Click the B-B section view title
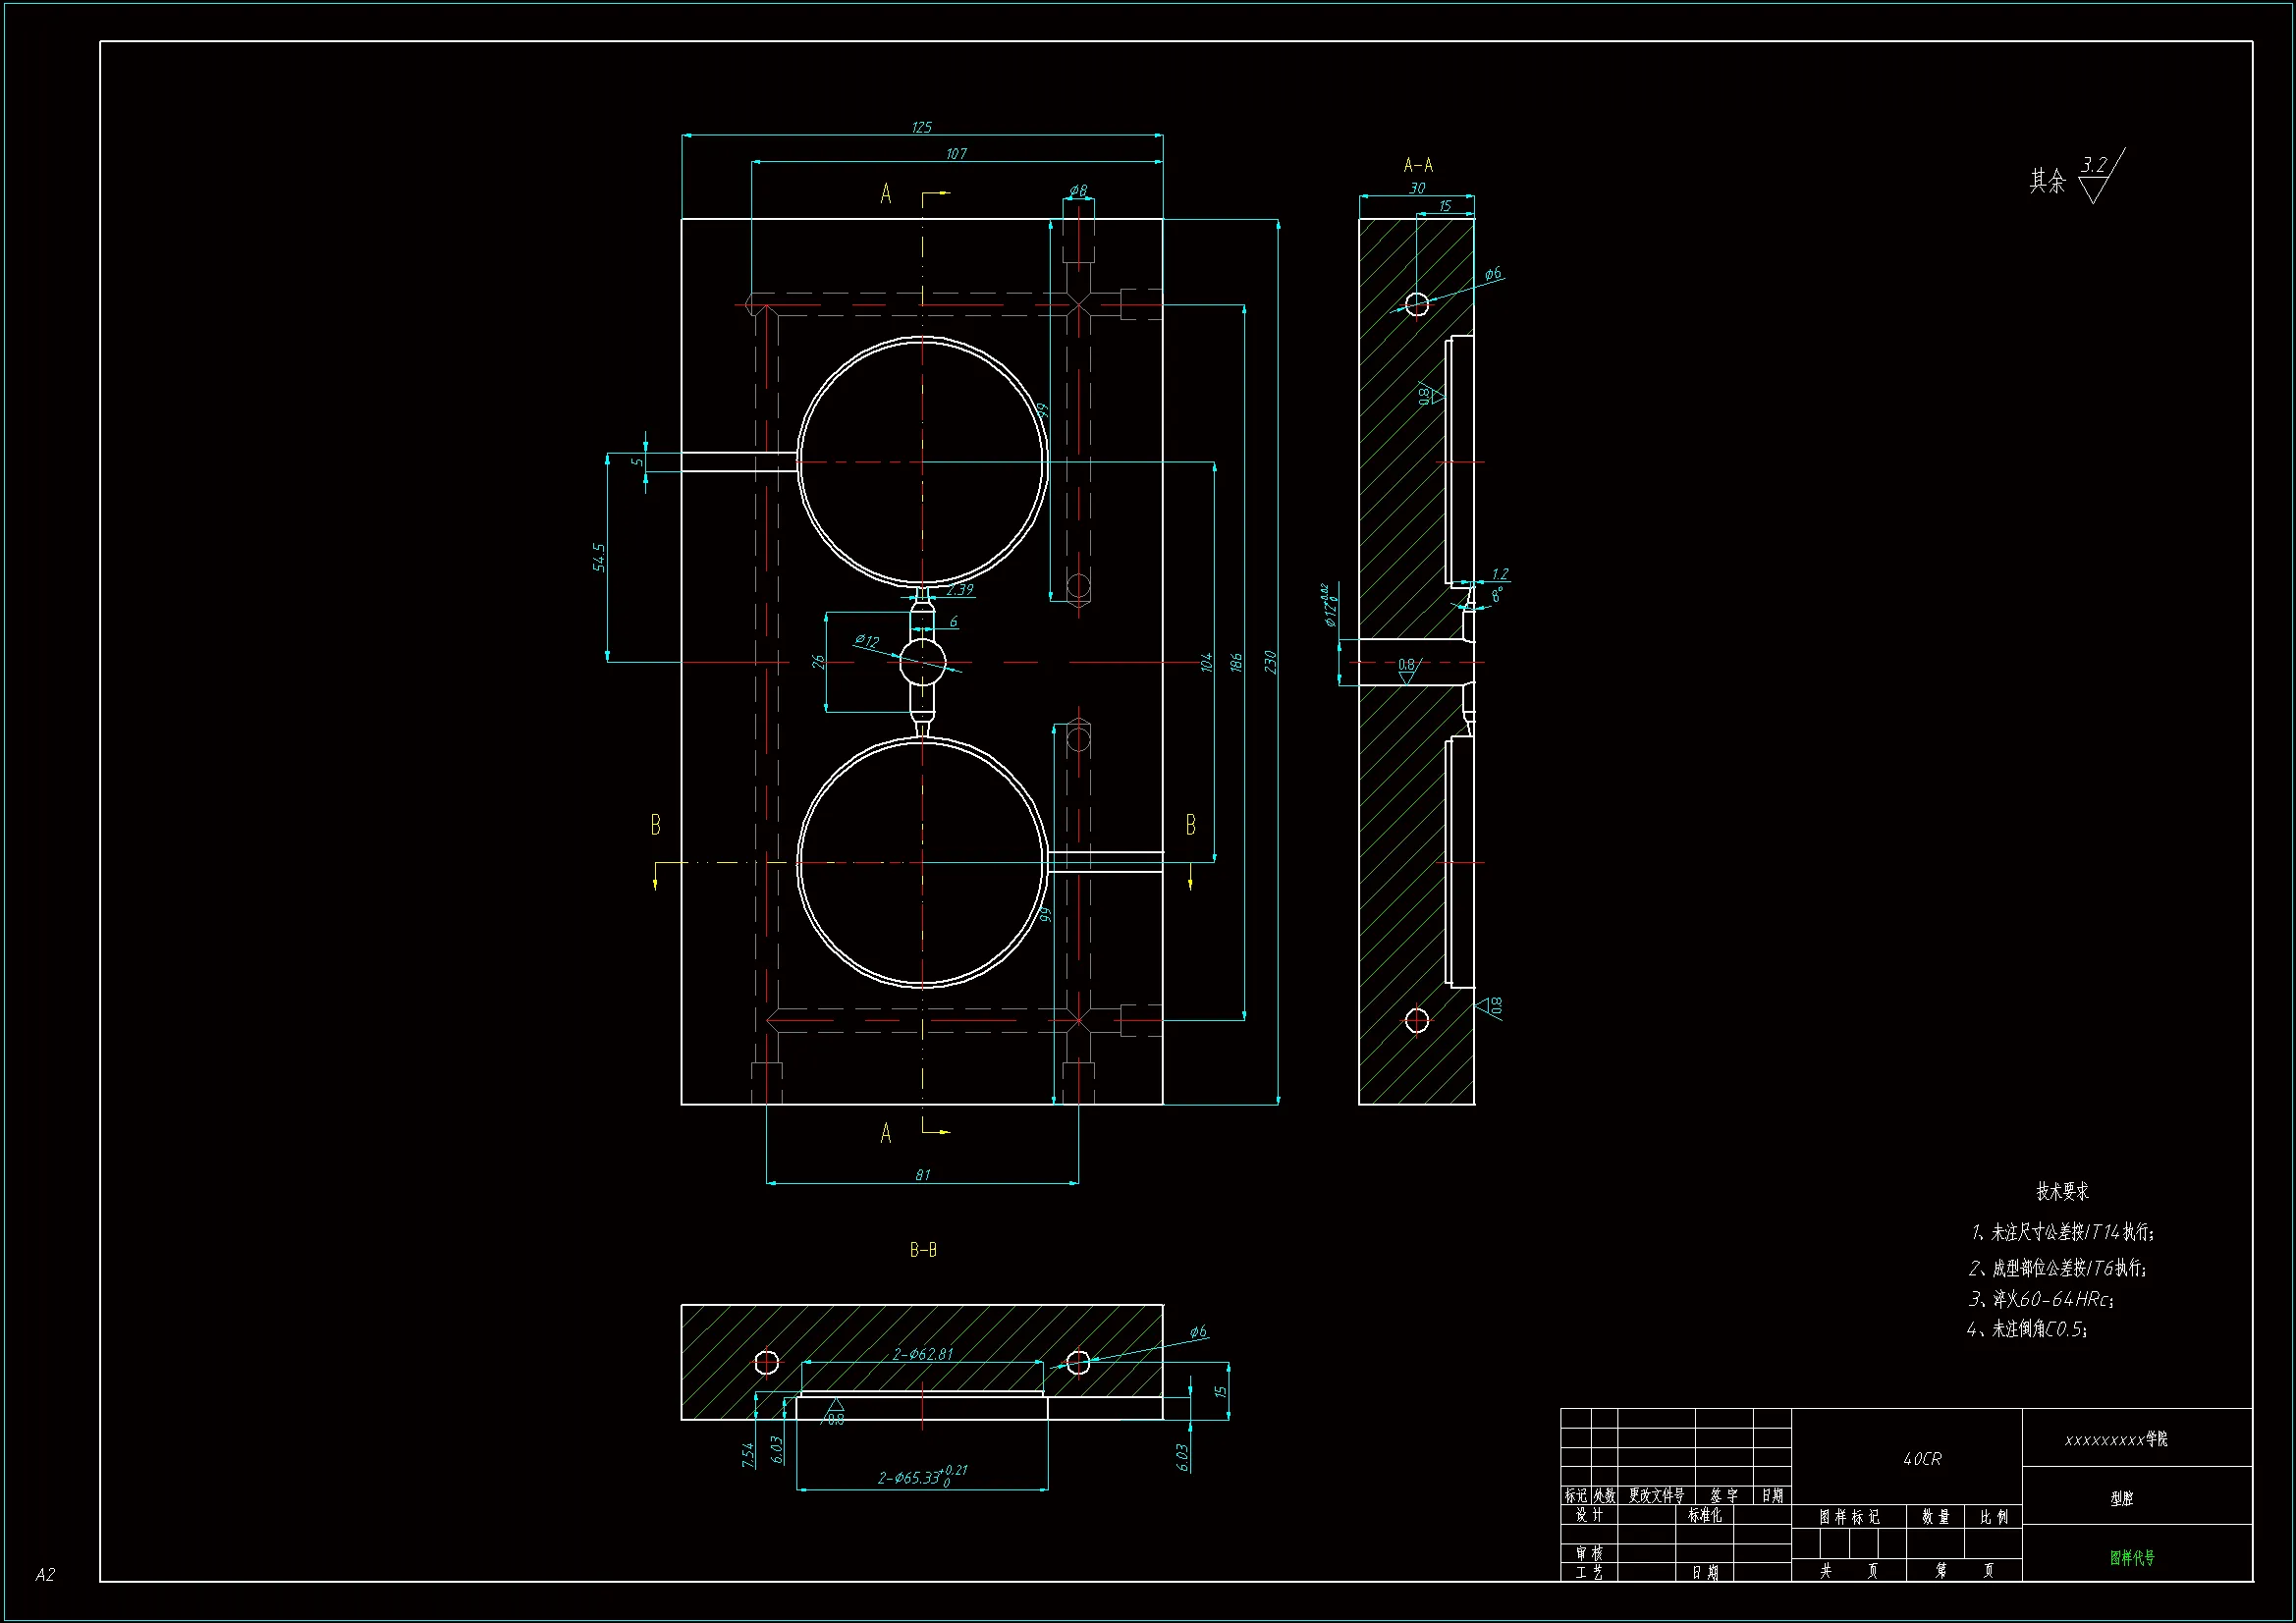Viewport: 2296px width, 1623px height. [x=923, y=1250]
